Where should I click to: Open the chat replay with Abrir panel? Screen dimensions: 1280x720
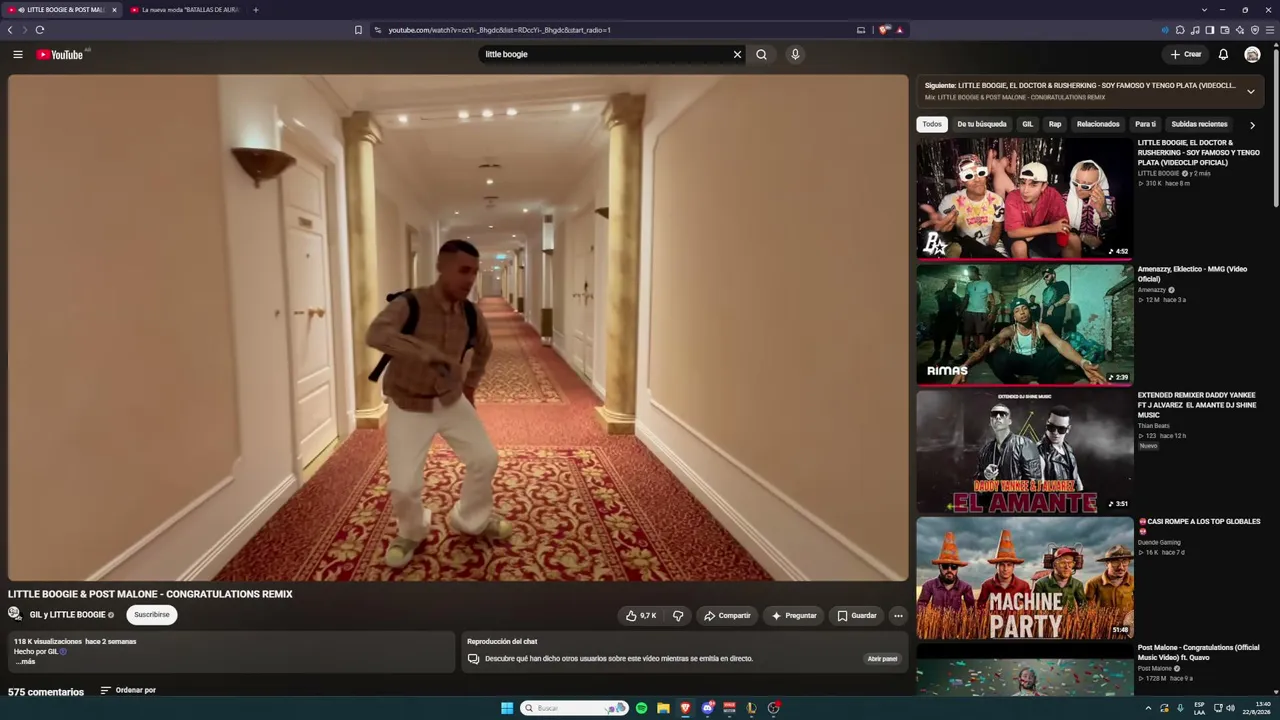coord(882,659)
